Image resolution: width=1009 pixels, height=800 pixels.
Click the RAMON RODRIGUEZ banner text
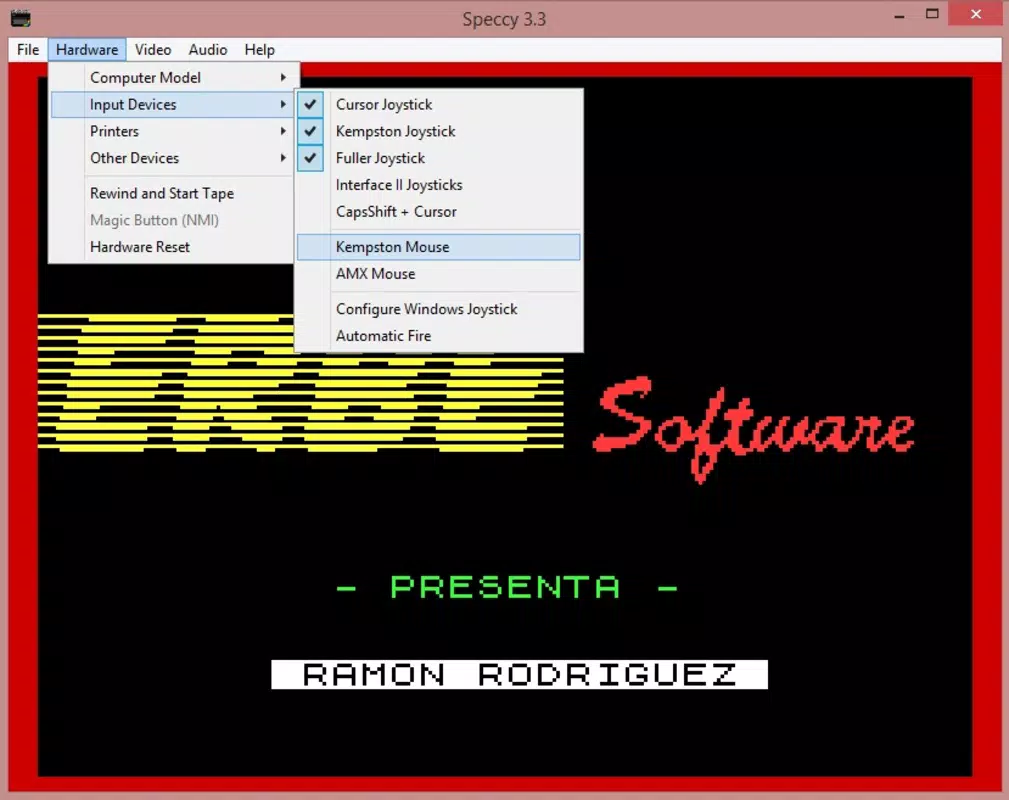(519, 674)
